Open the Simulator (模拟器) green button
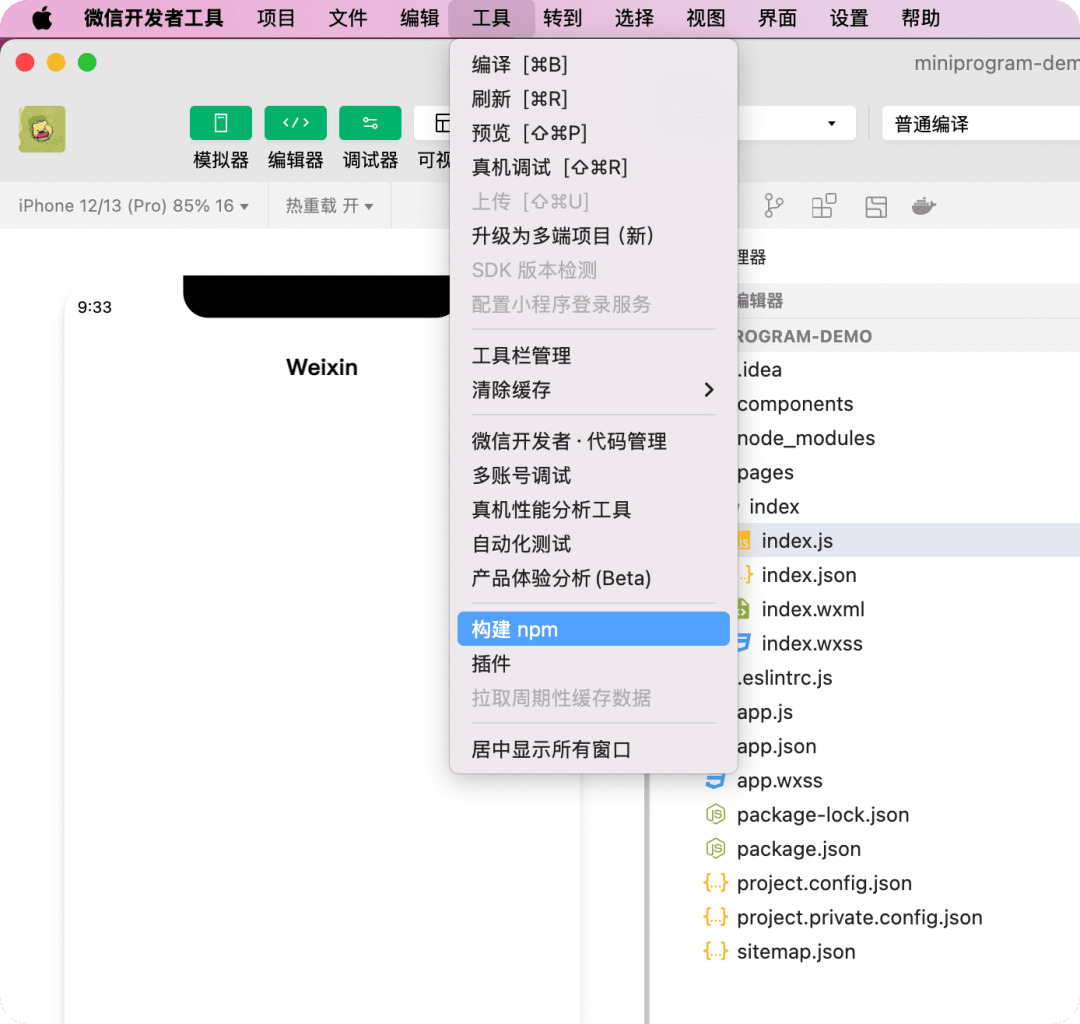This screenshot has width=1080, height=1024. coord(220,123)
